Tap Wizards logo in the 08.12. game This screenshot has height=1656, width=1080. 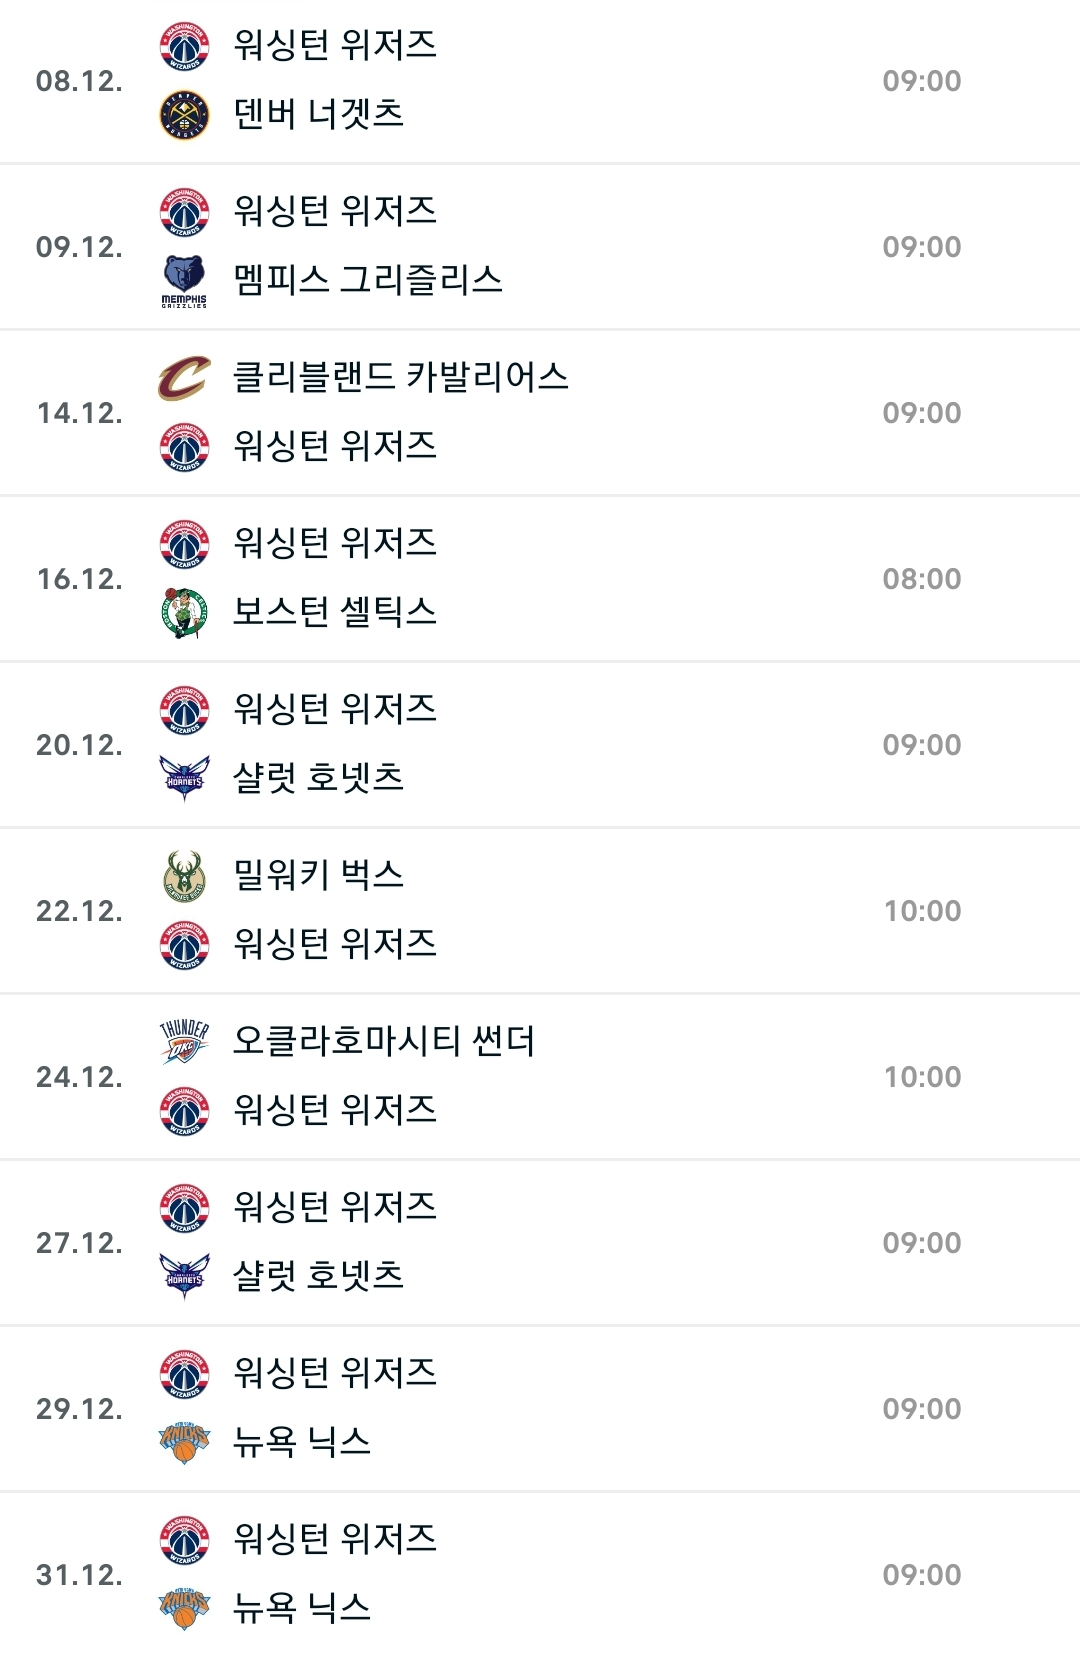[185, 46]
